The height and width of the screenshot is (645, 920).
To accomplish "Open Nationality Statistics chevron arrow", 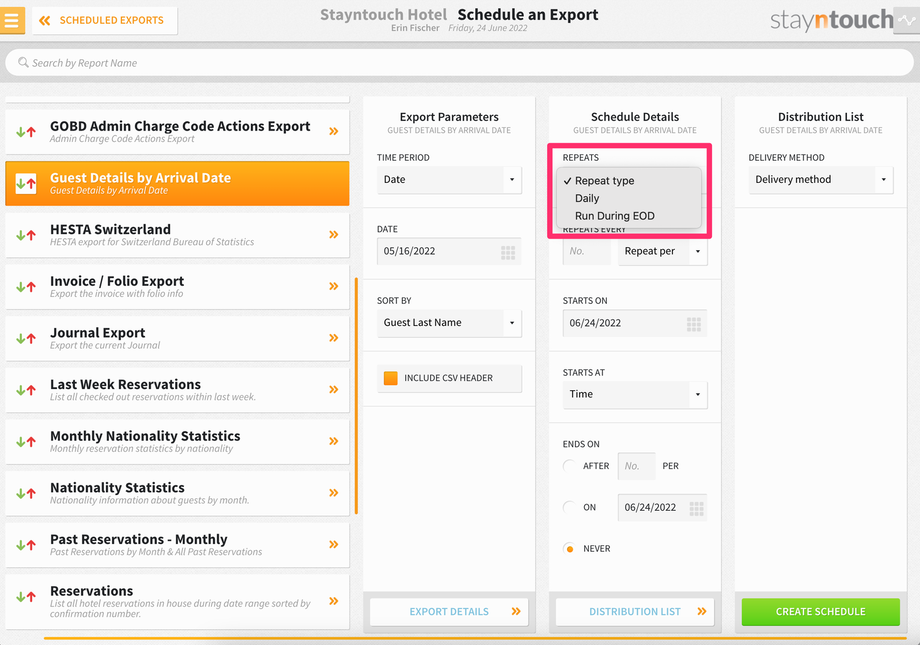I will point(334,493).
